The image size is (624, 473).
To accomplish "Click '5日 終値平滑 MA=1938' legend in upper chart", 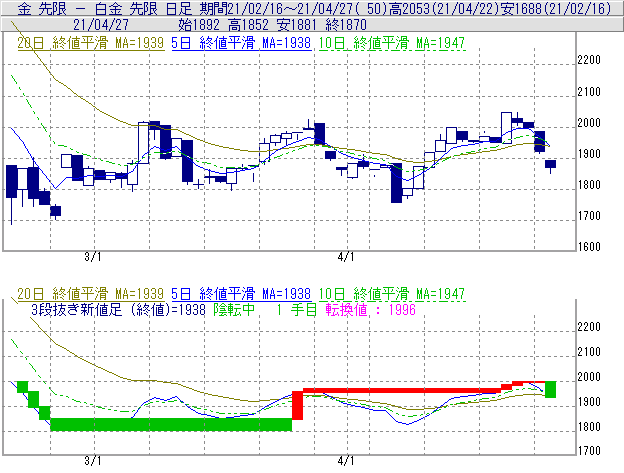I will pos(241,43).
